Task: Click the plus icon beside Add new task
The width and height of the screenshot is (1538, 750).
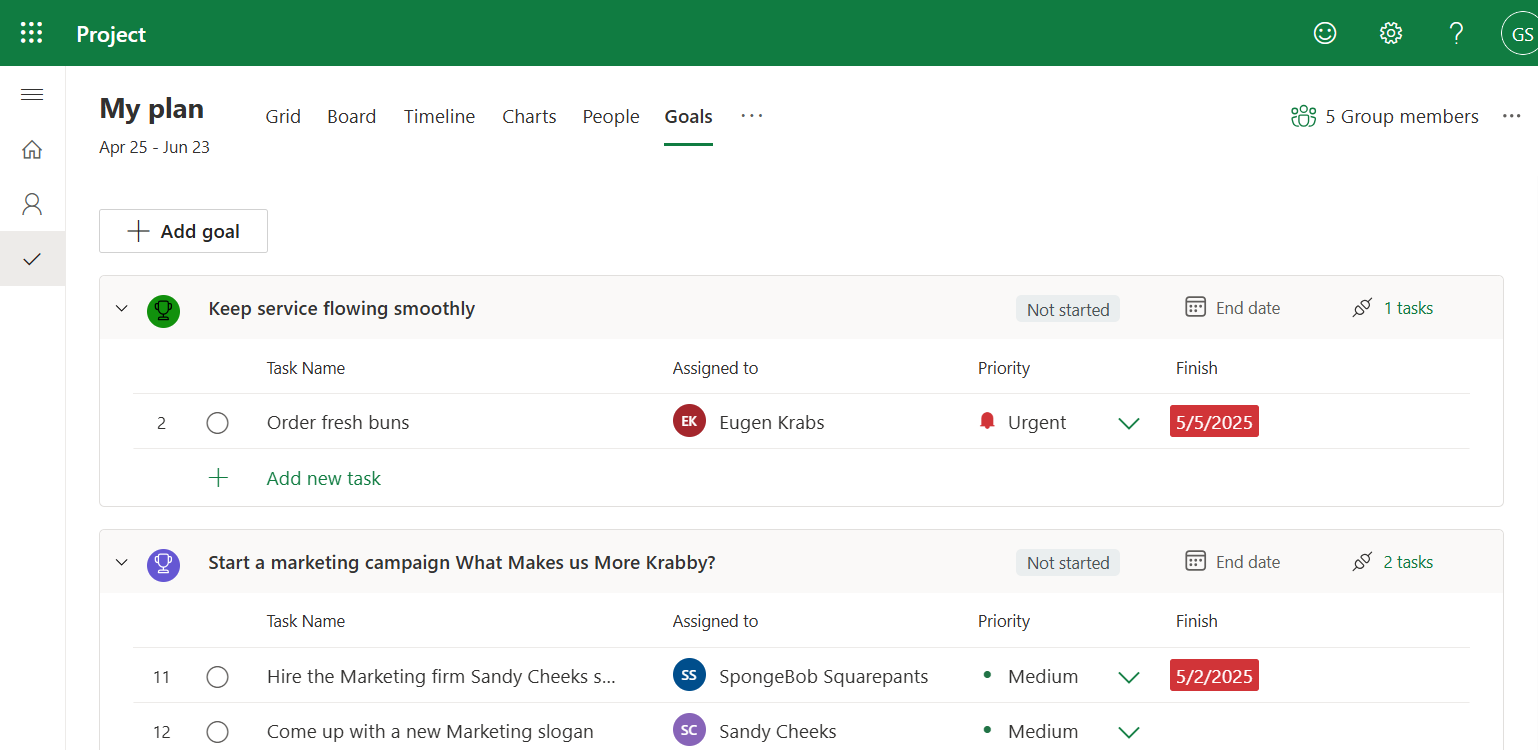Action: click(x=218, y=478)
